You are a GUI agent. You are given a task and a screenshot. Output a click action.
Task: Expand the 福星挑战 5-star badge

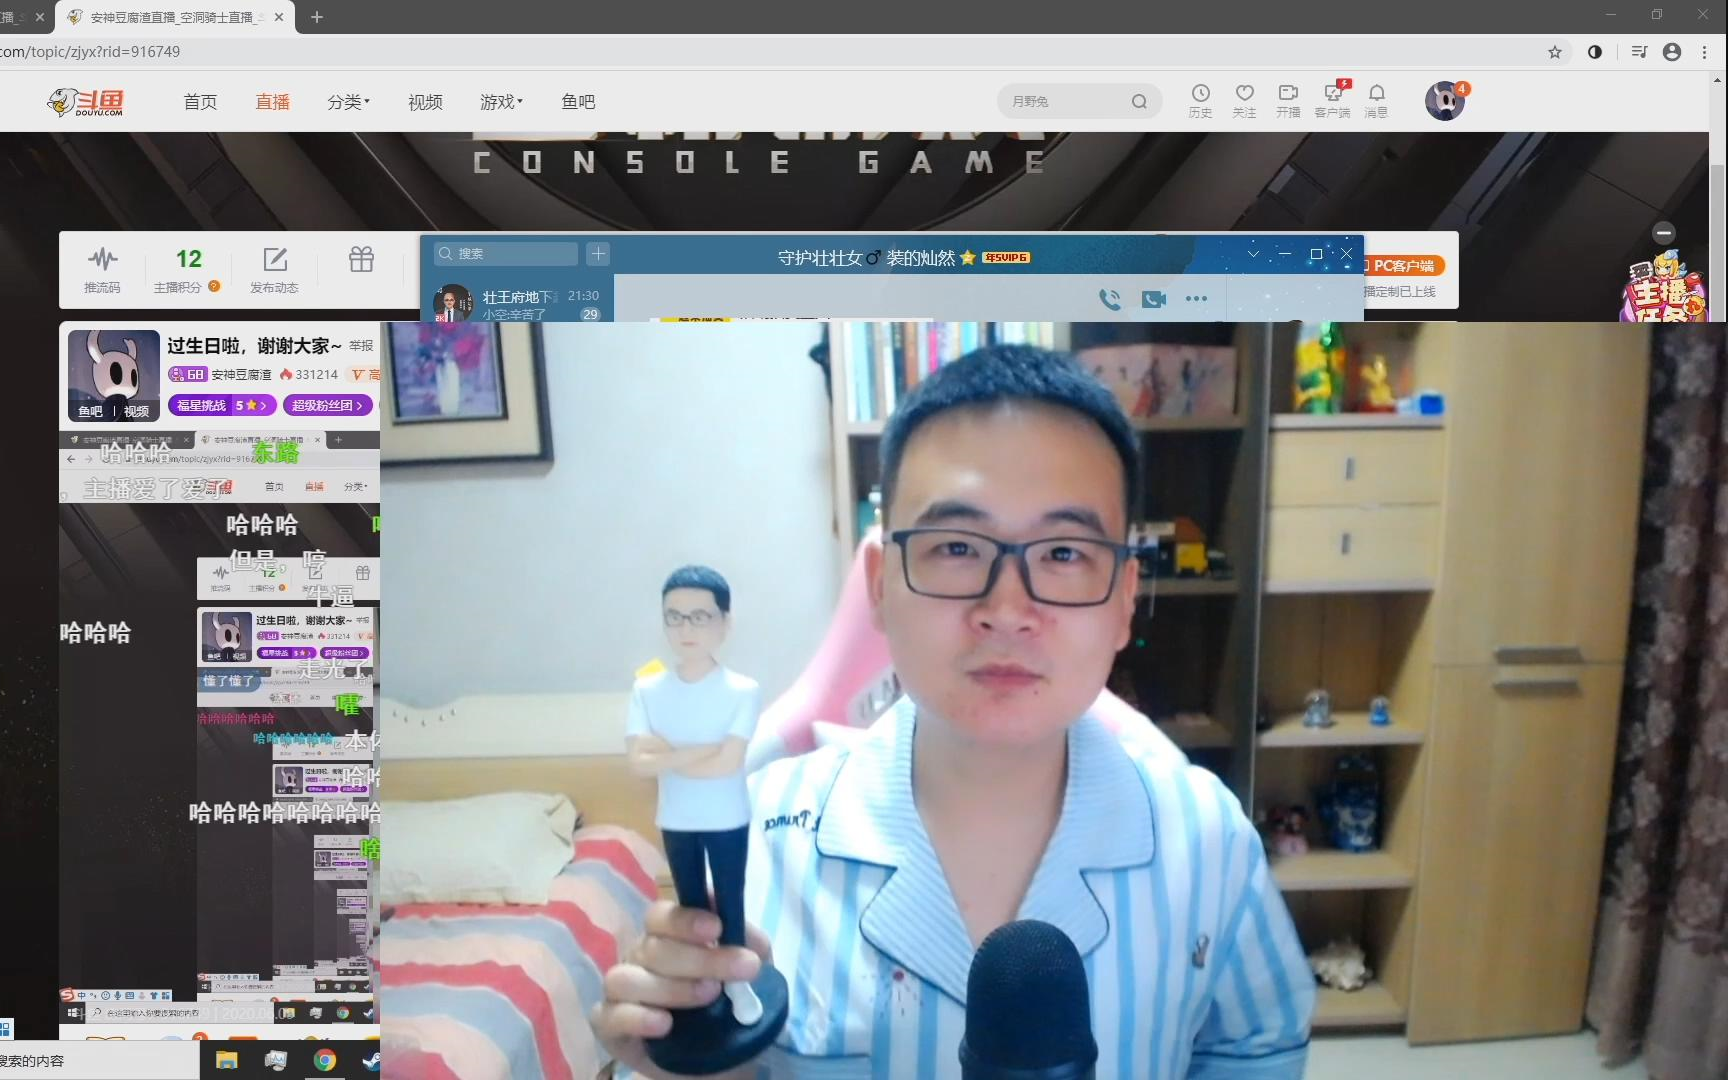222,405
